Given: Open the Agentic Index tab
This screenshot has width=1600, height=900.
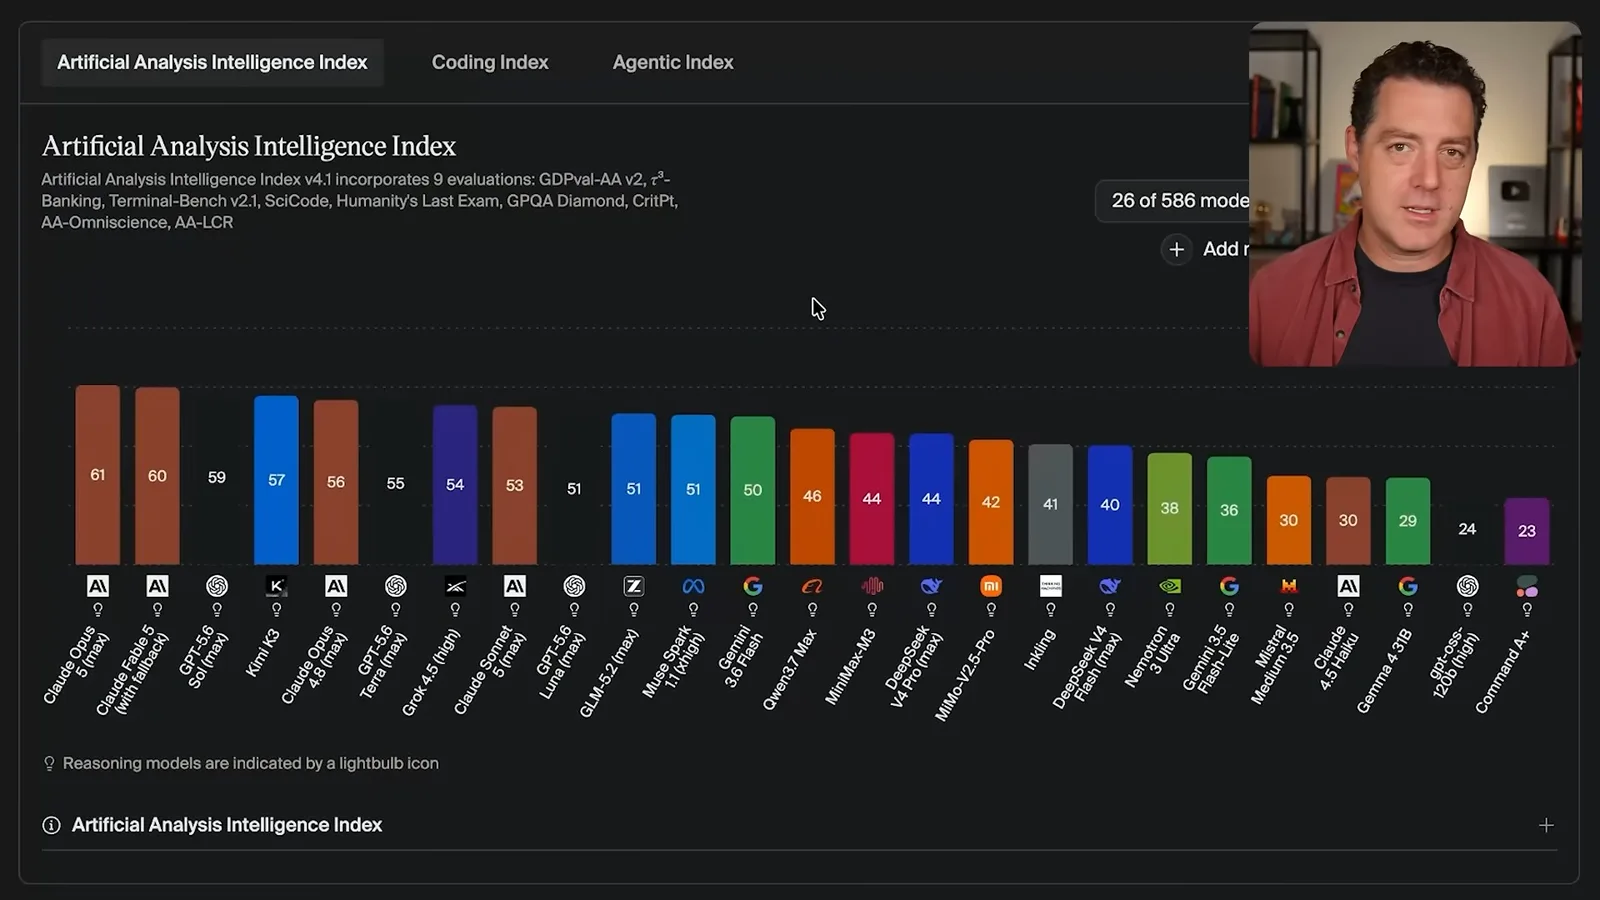Looking at the screenshot, I should pos(673,62).
